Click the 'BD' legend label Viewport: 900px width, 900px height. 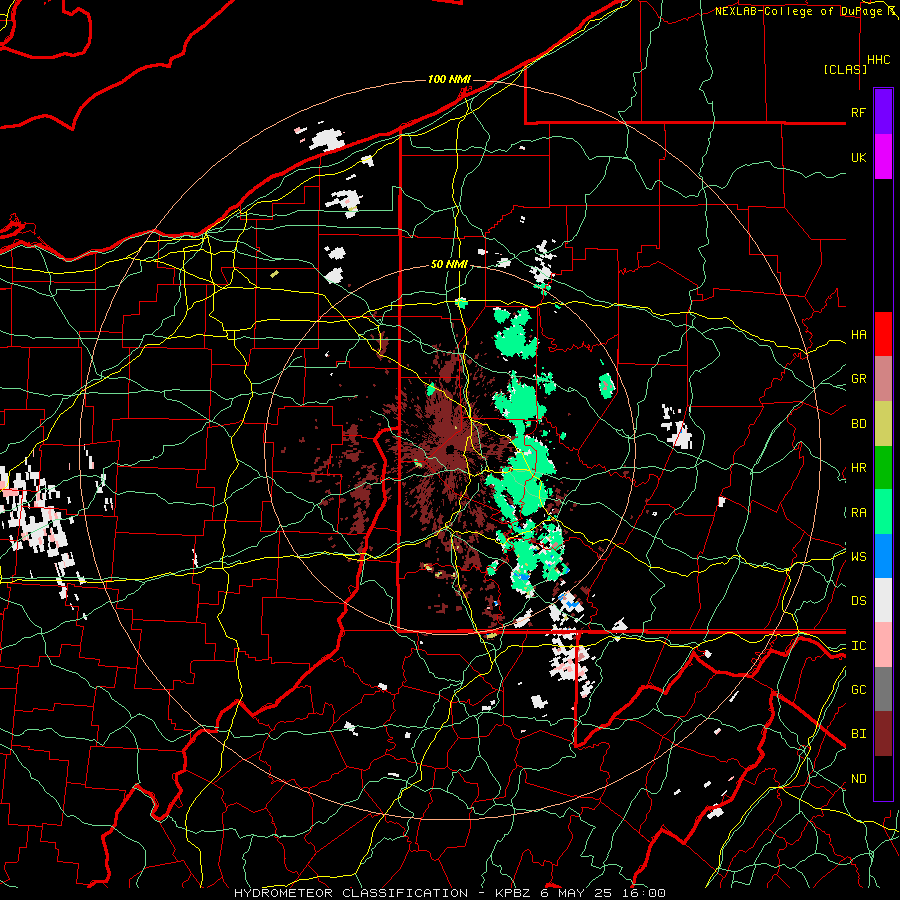pyautogui.click(x=858, y=424)
